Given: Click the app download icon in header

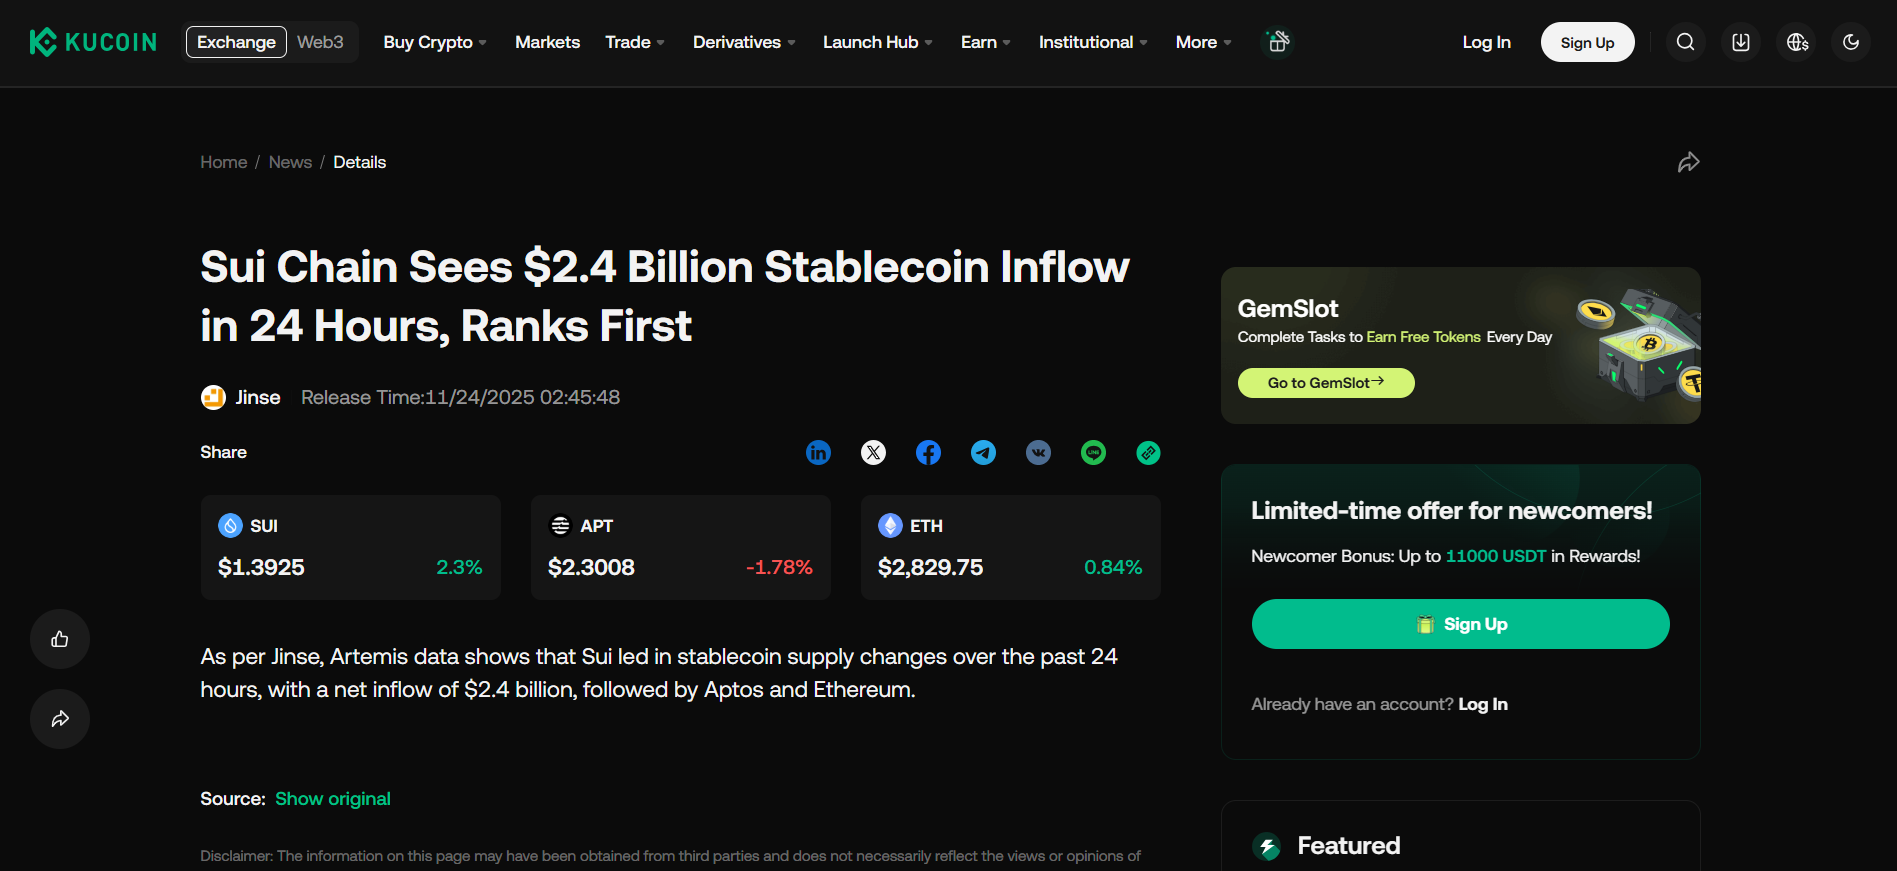Looking at the screenshot, I should point(1740,42).
